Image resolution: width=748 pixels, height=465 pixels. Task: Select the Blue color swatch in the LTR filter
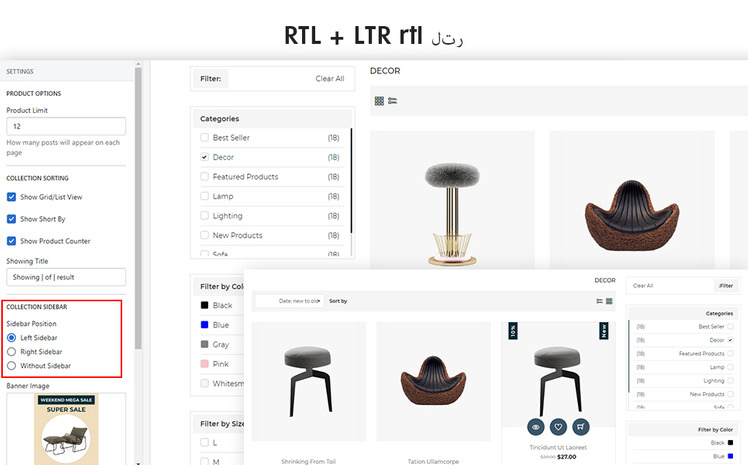point(204,325)
